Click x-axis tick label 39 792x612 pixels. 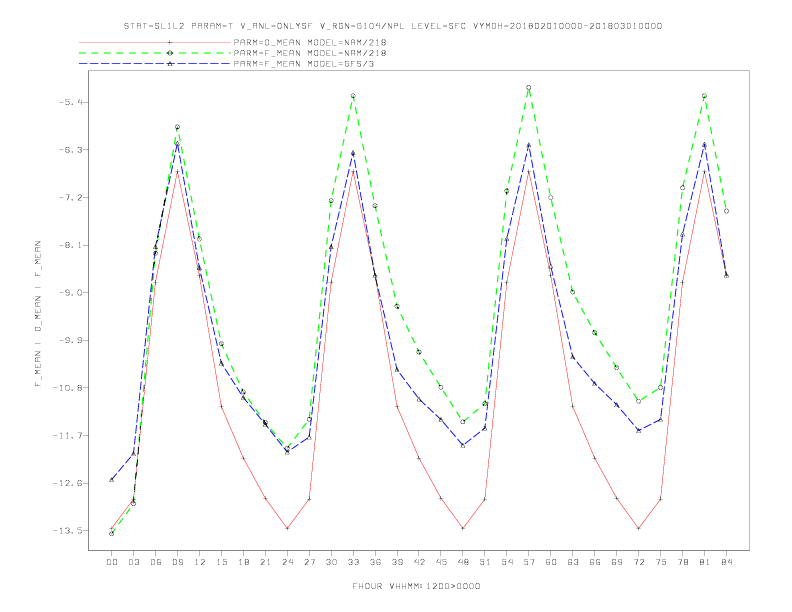point(398,562)
